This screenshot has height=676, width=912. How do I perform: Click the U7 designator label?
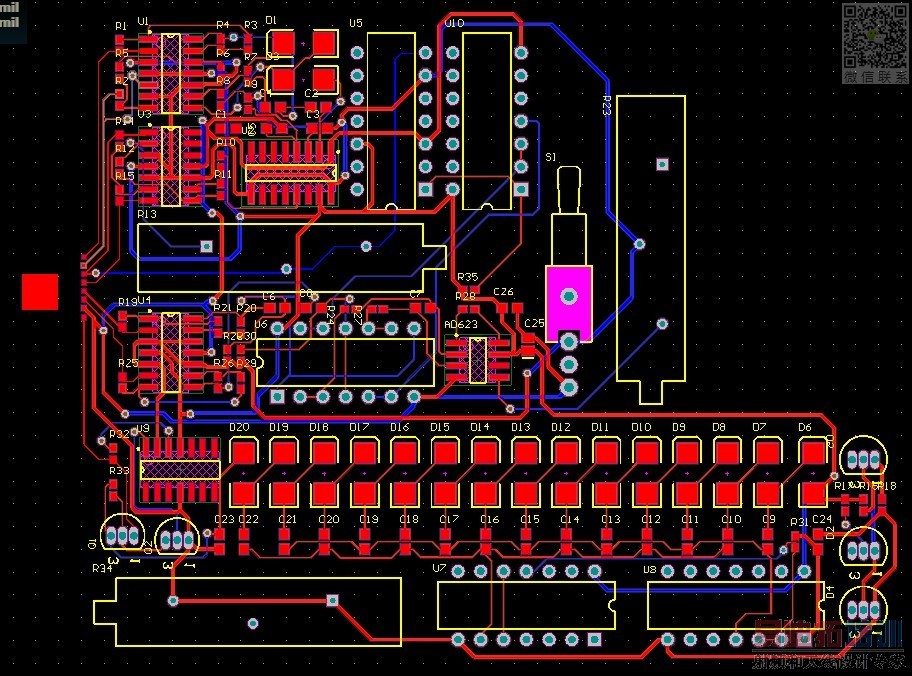[x=439, y=568]
